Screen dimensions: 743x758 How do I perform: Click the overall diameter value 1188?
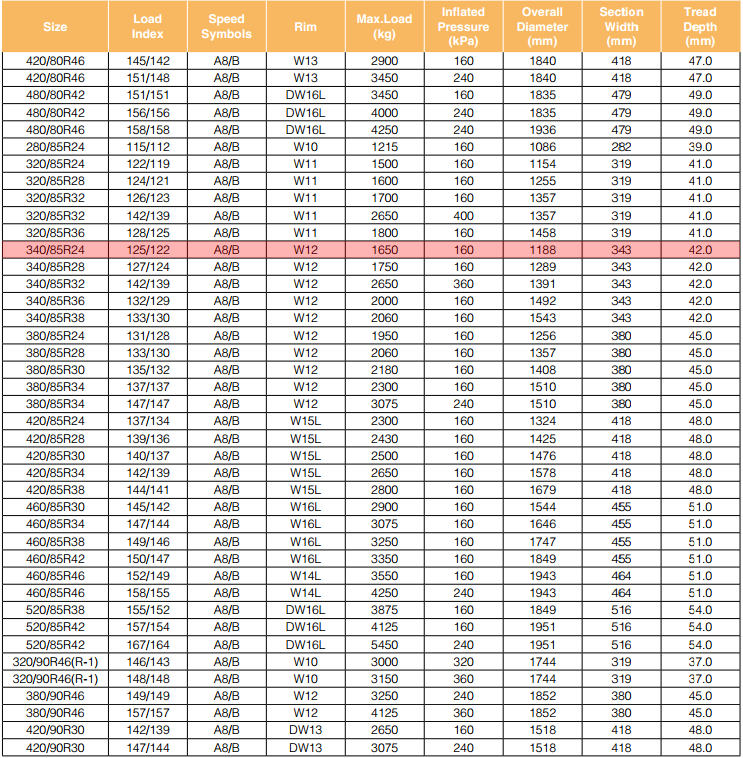tap(542, 249)
